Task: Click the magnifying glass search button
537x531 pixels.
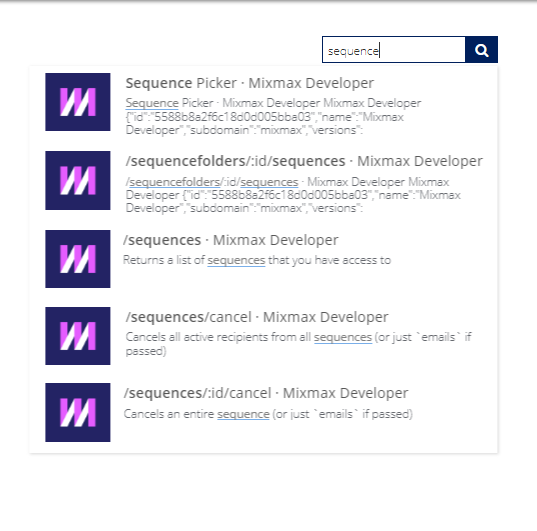Action: click(x=481, y=50)
